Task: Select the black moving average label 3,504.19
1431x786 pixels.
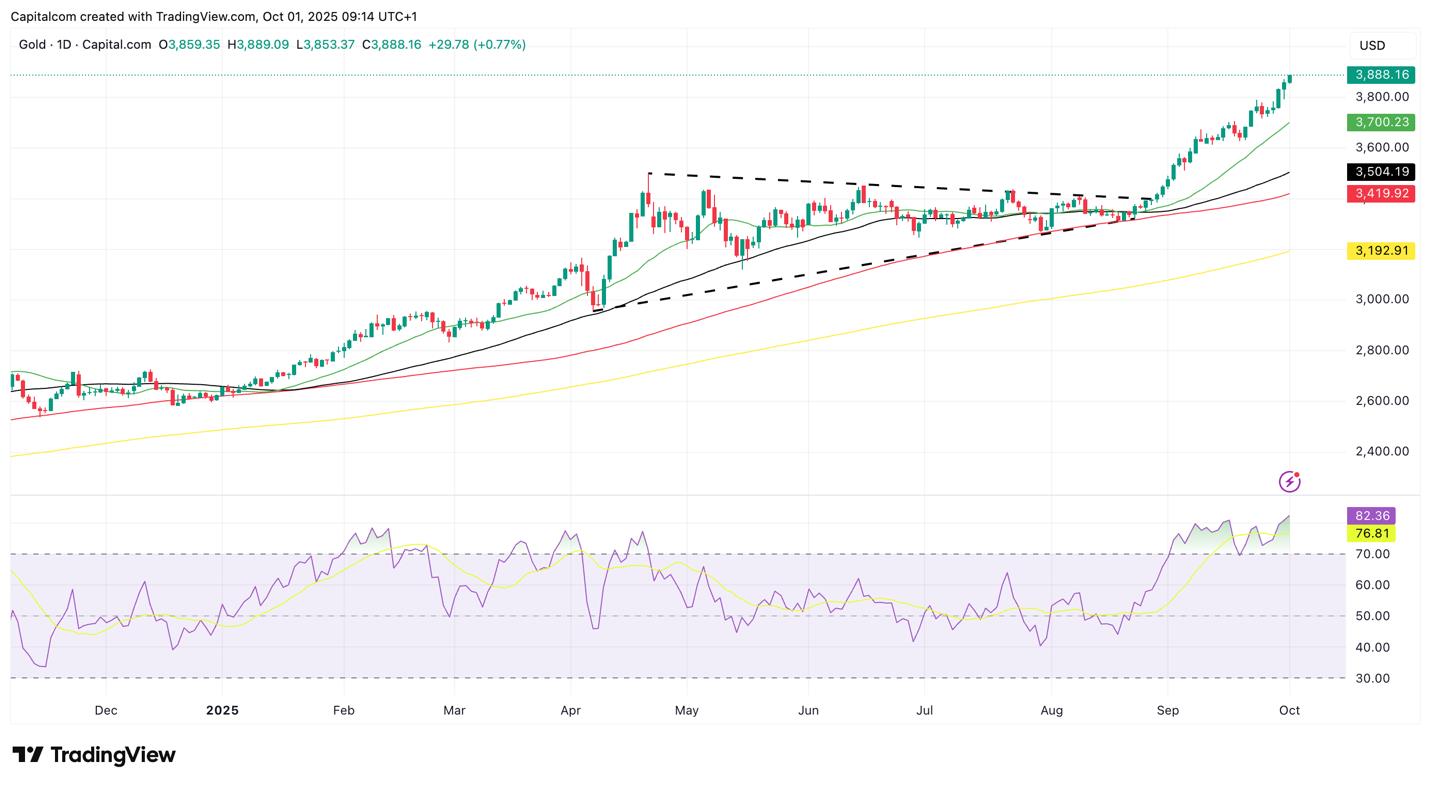Action: click(1381, 172)
